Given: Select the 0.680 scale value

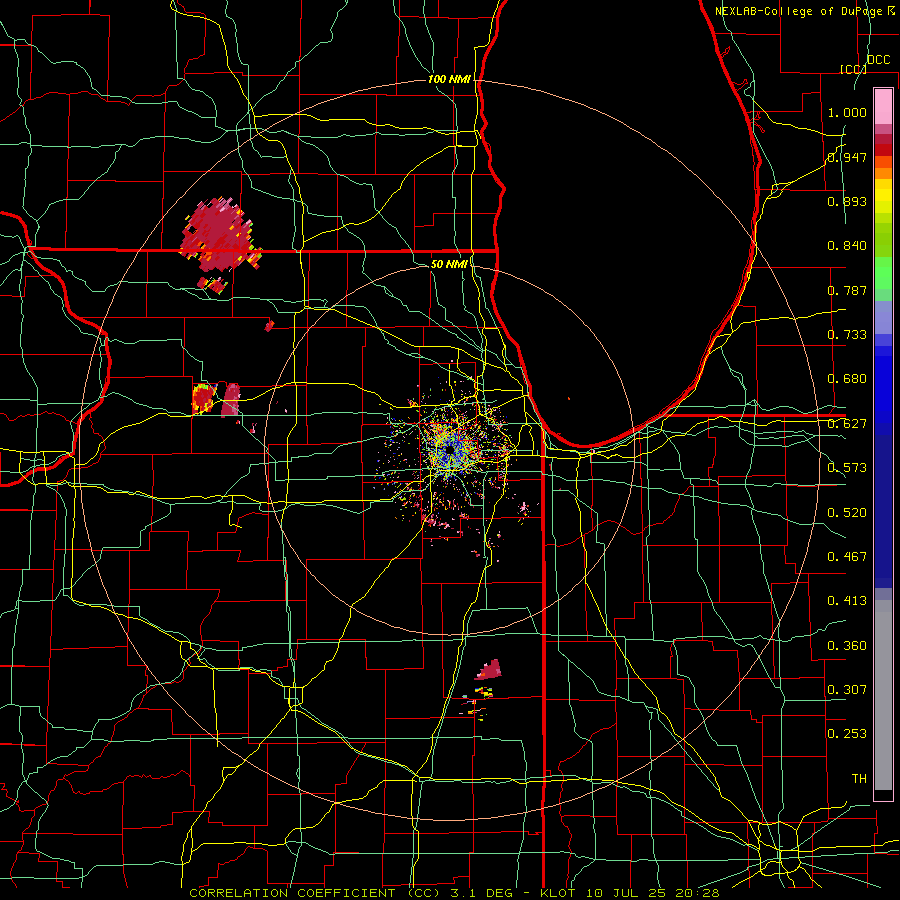Looking at the screenshot, I should 847,379.
